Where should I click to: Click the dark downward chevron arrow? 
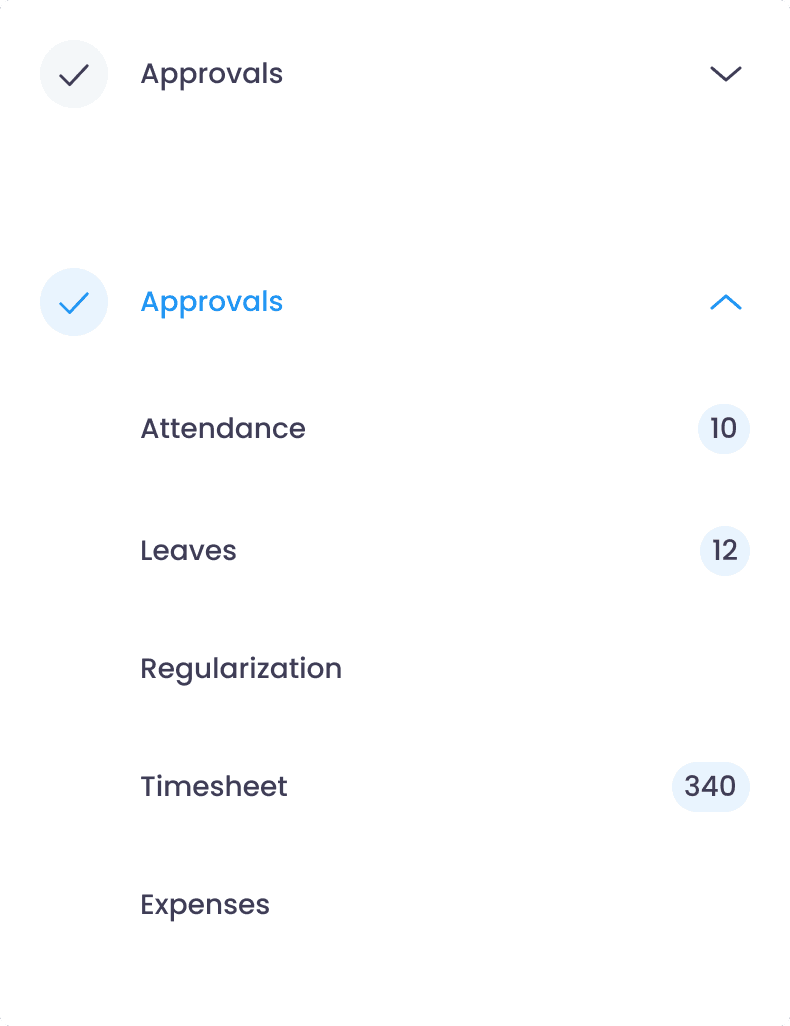726,74
